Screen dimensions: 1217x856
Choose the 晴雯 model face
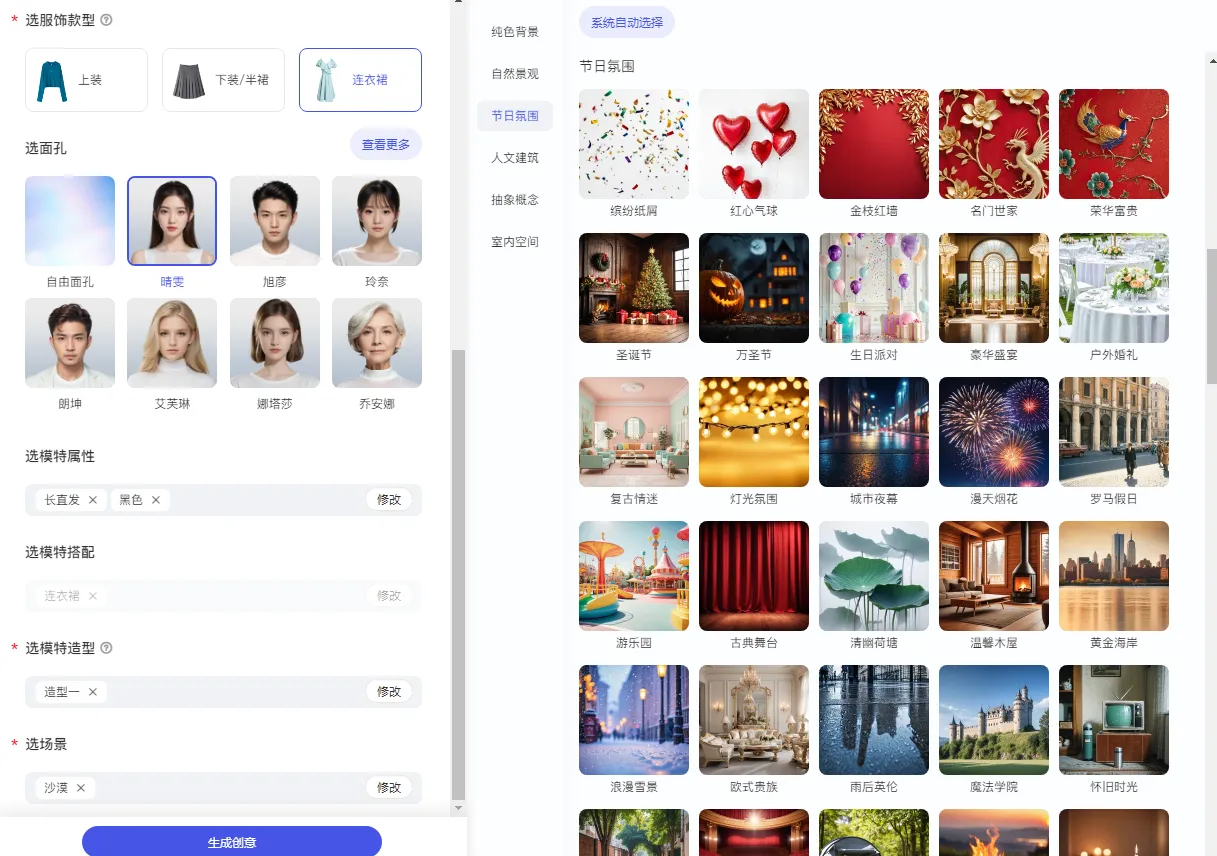pos(172,221)
